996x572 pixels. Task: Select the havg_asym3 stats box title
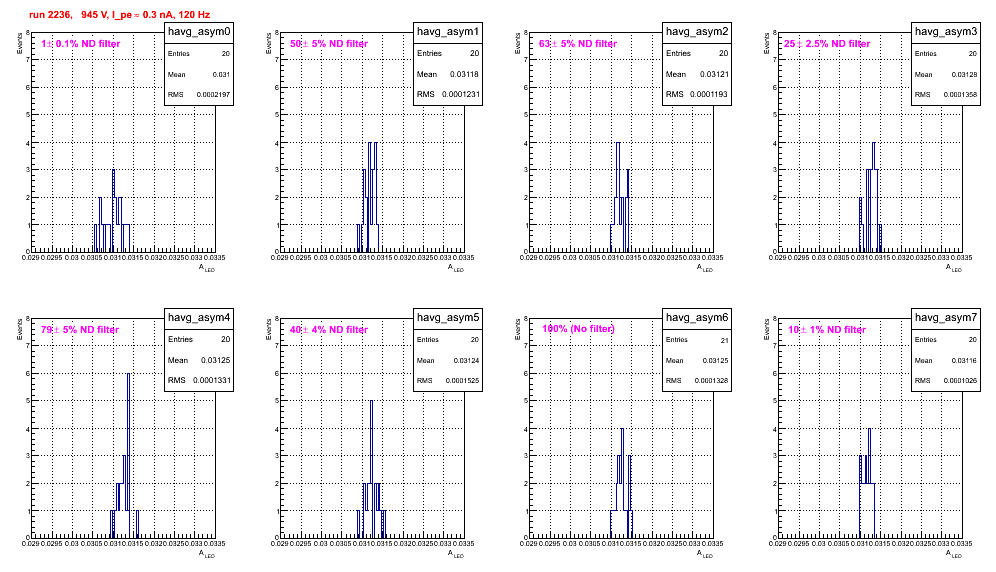(x=946, y=31)
